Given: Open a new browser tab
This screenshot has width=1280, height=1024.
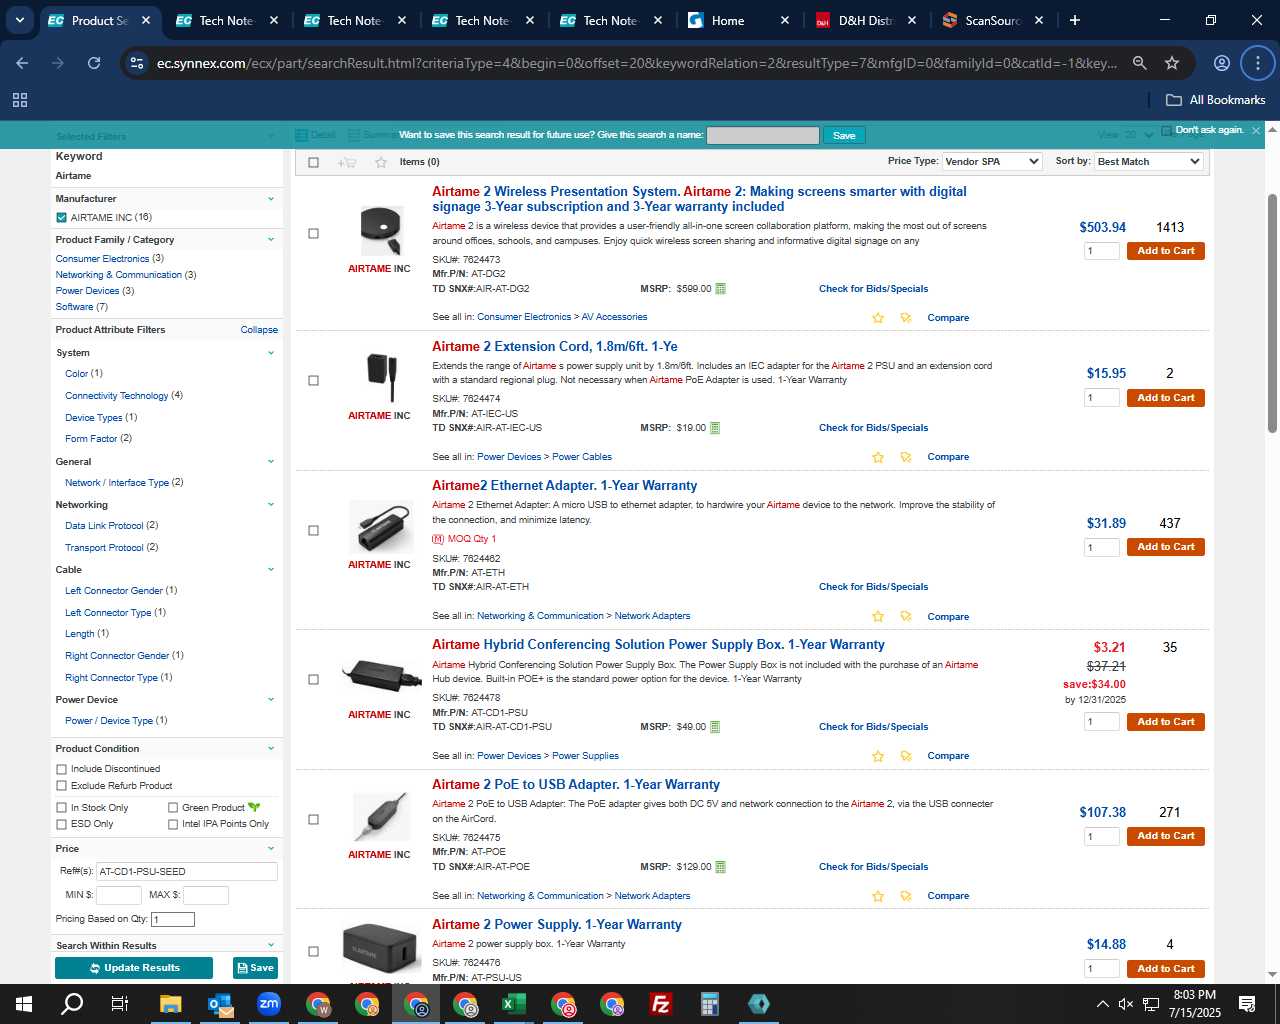Looking at the screenshot, I should [1074, 20].
